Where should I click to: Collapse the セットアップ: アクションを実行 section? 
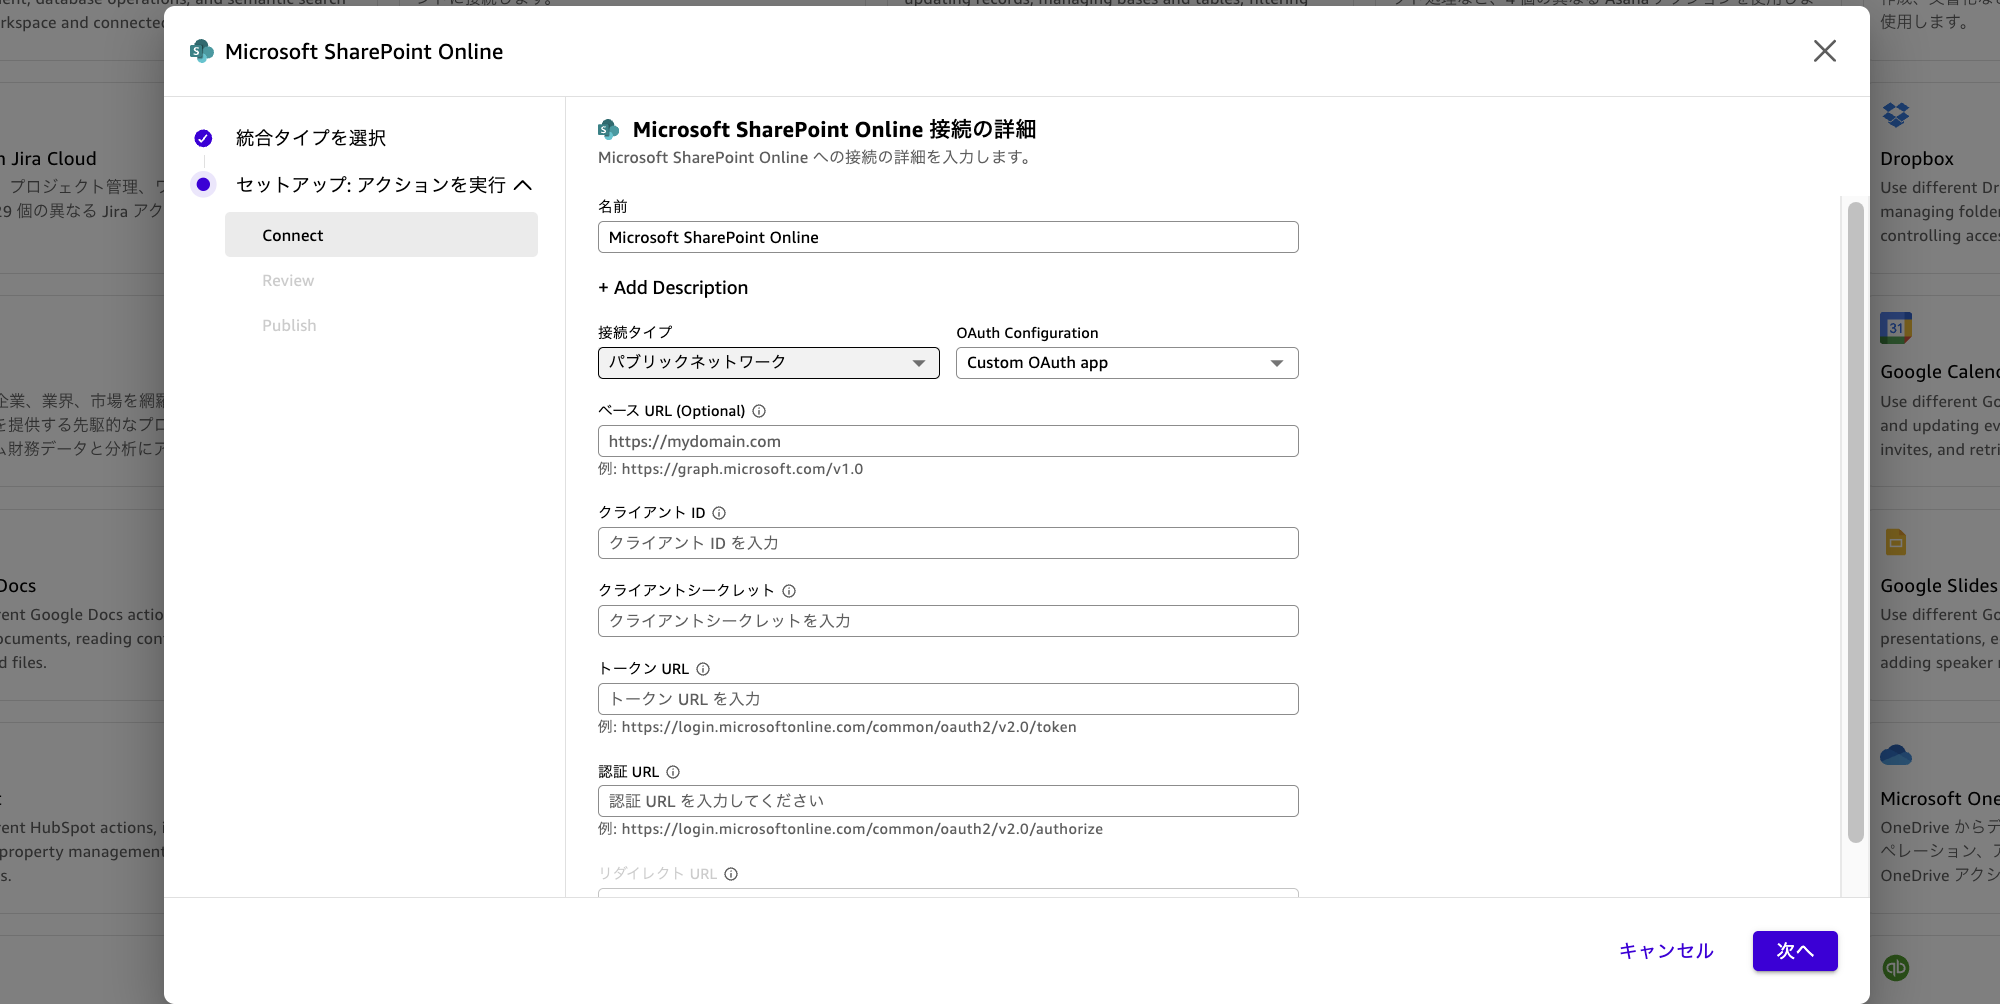pos(523,185)
